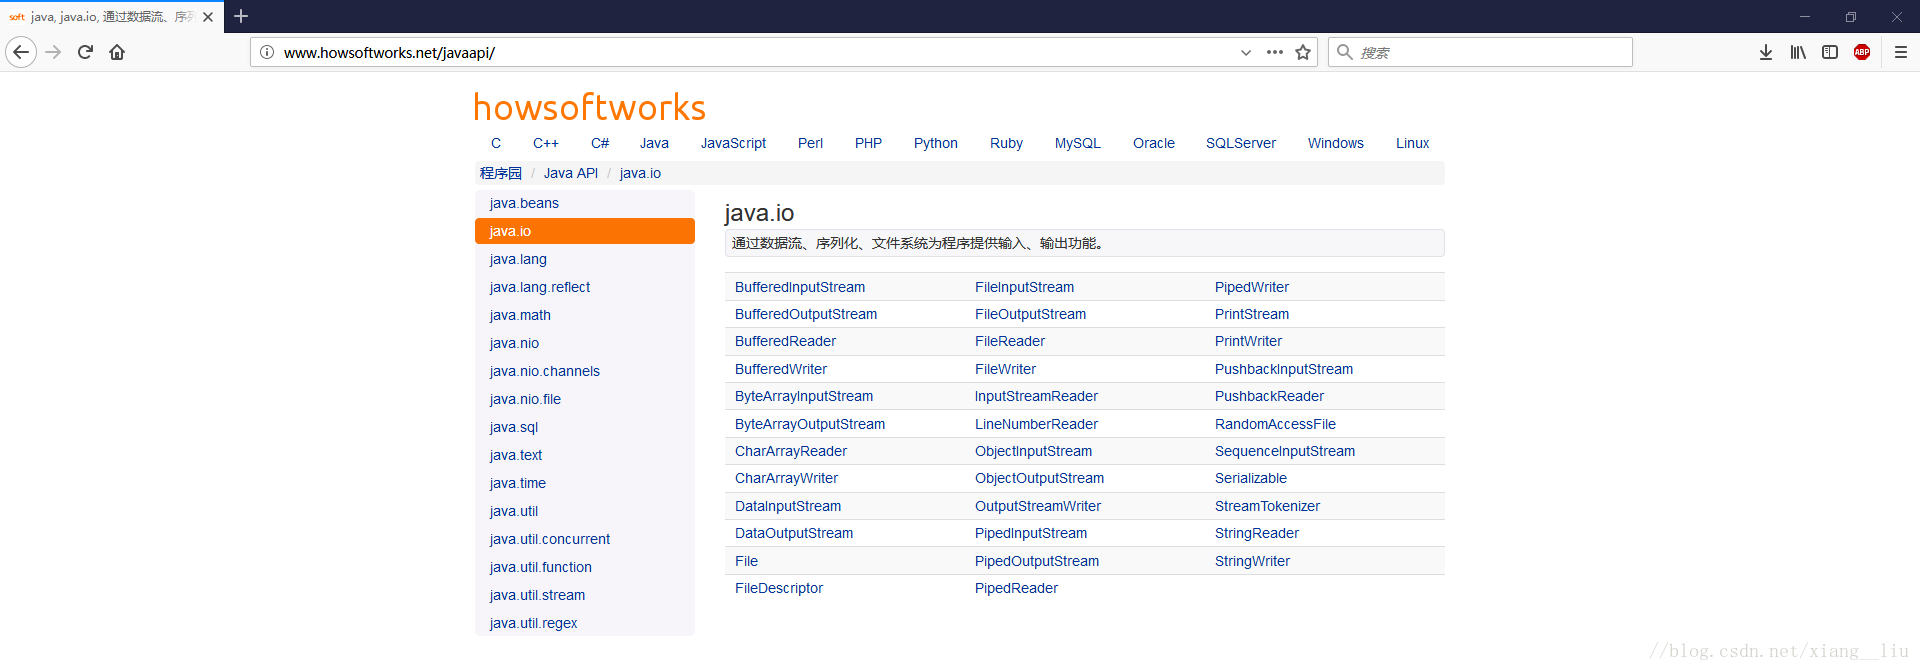Open the BufferedReader class link

click(785, 341)
